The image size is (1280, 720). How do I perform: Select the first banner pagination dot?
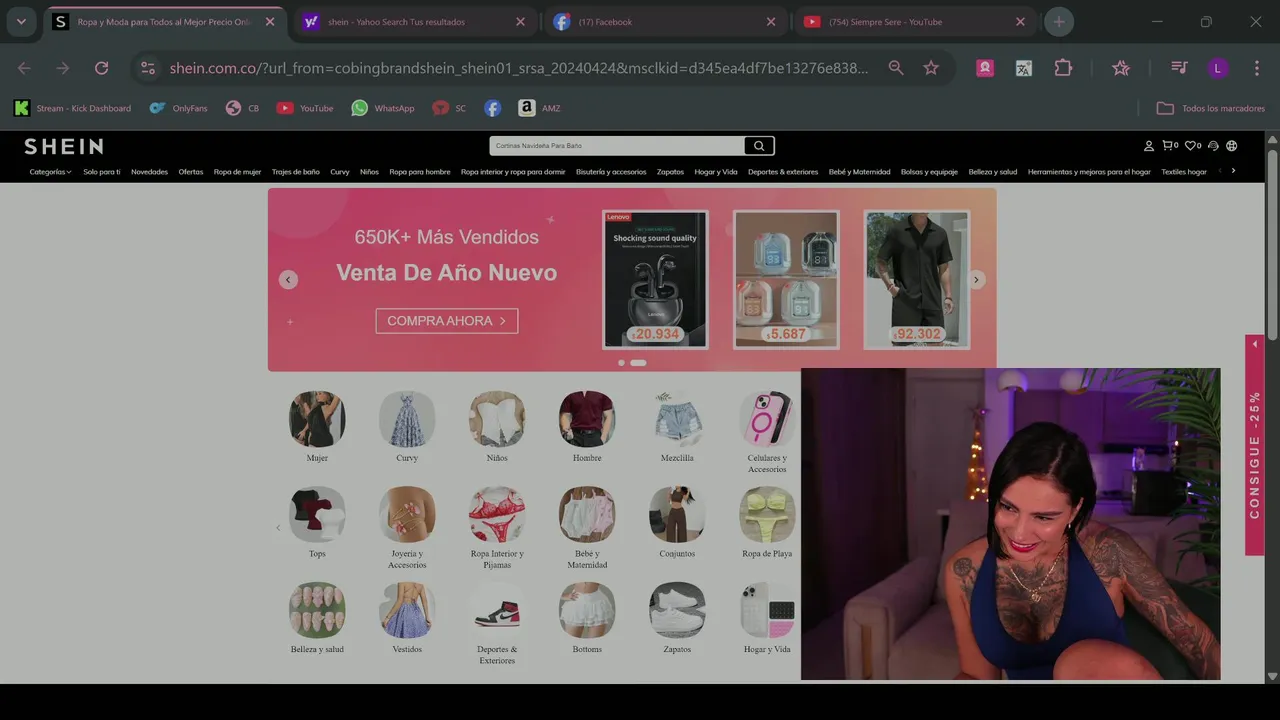621,363
